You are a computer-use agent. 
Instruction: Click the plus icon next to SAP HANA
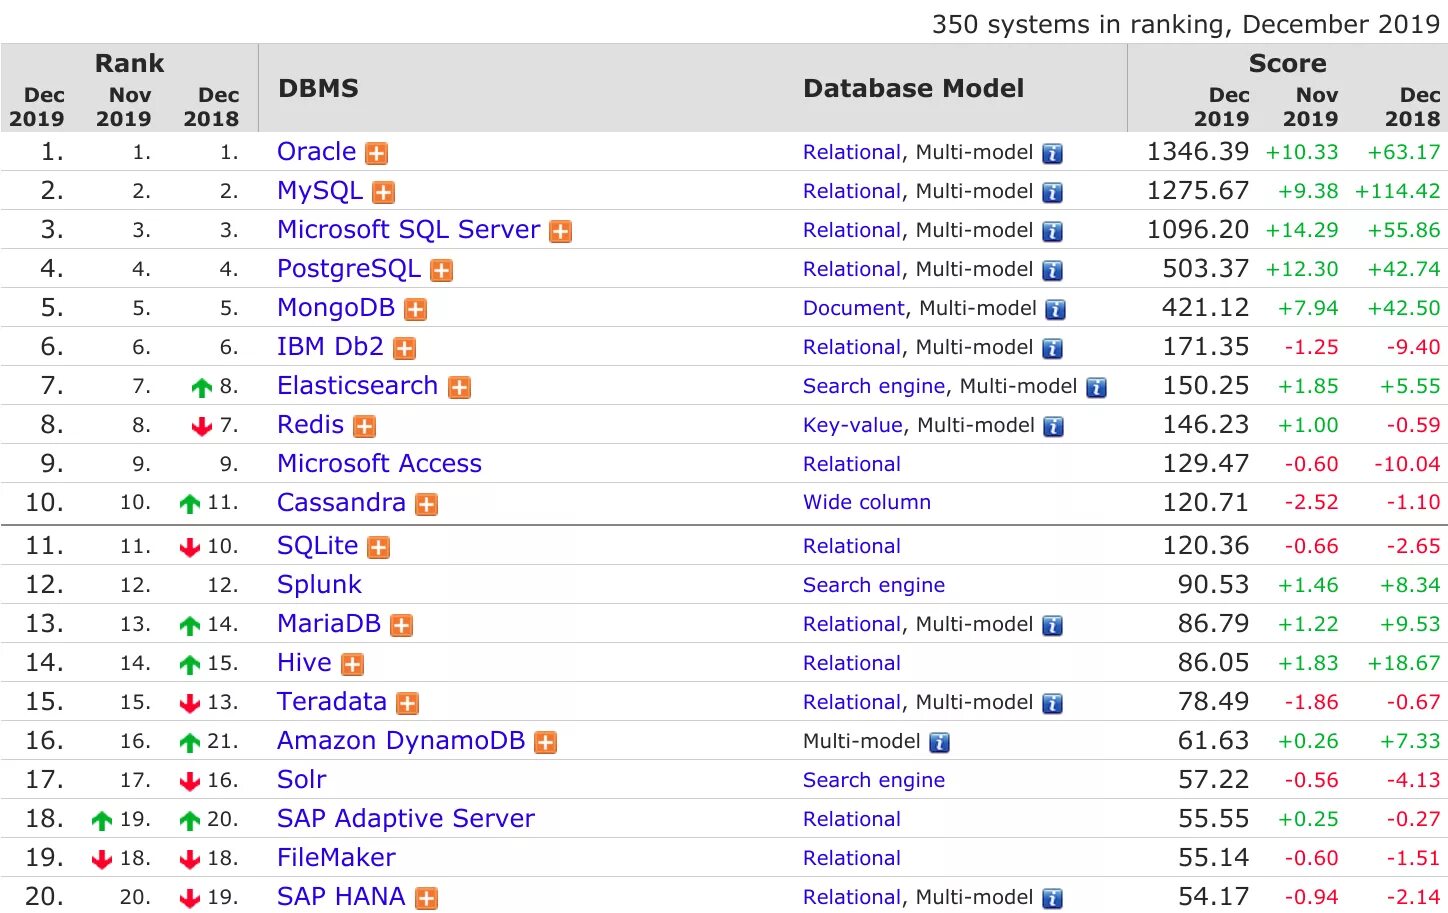tap(427, 899)
